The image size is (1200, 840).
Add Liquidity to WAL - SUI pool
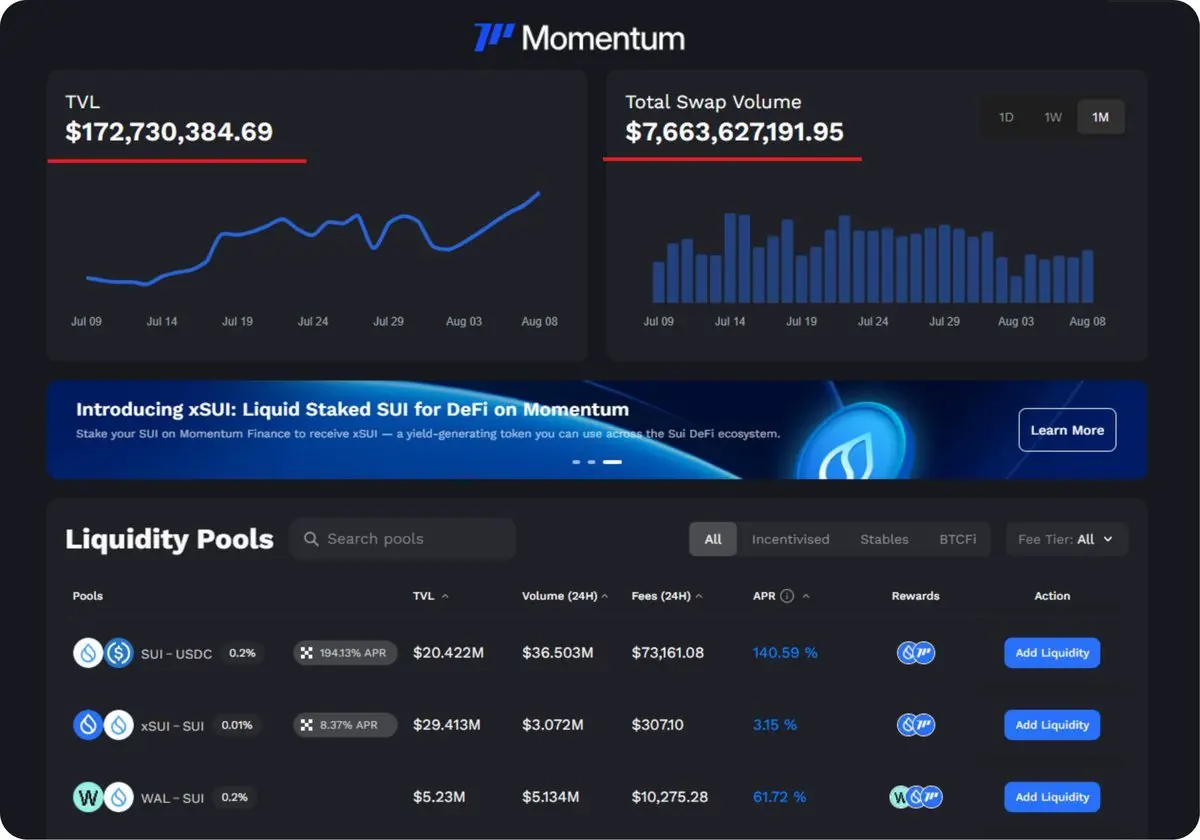coord(1052,797)
